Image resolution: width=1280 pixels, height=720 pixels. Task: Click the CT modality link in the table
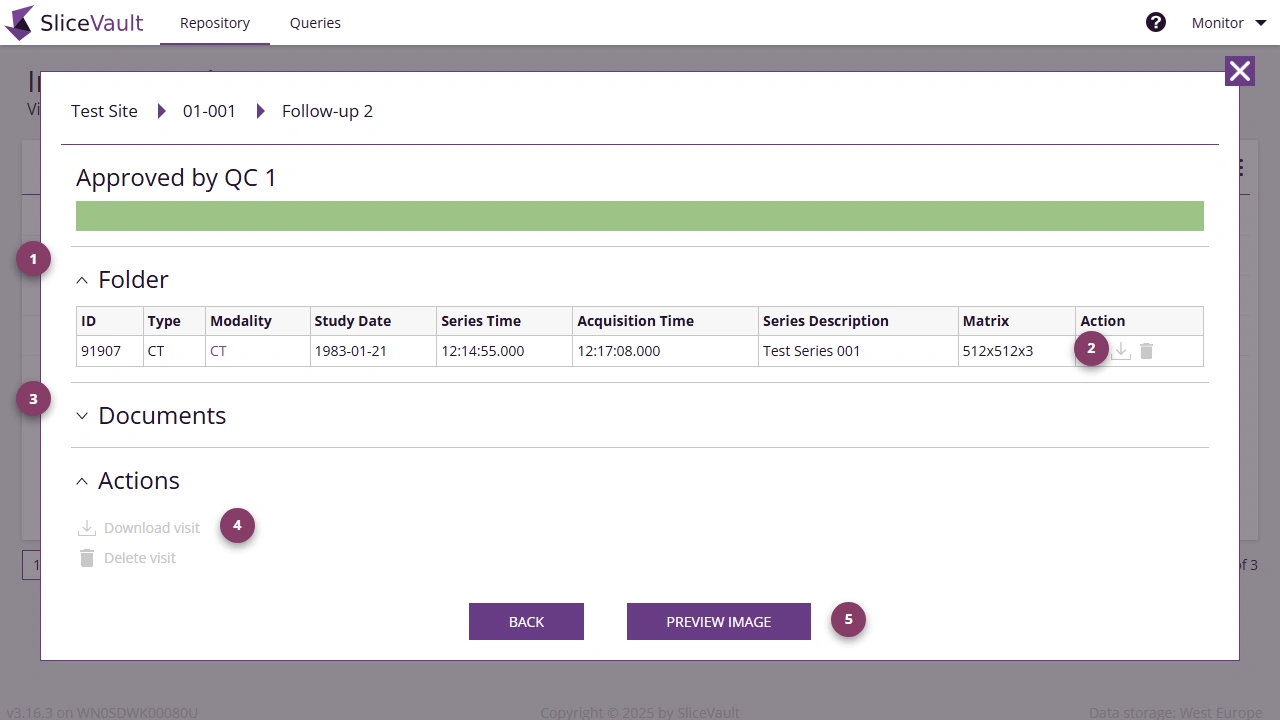(218, 351)
